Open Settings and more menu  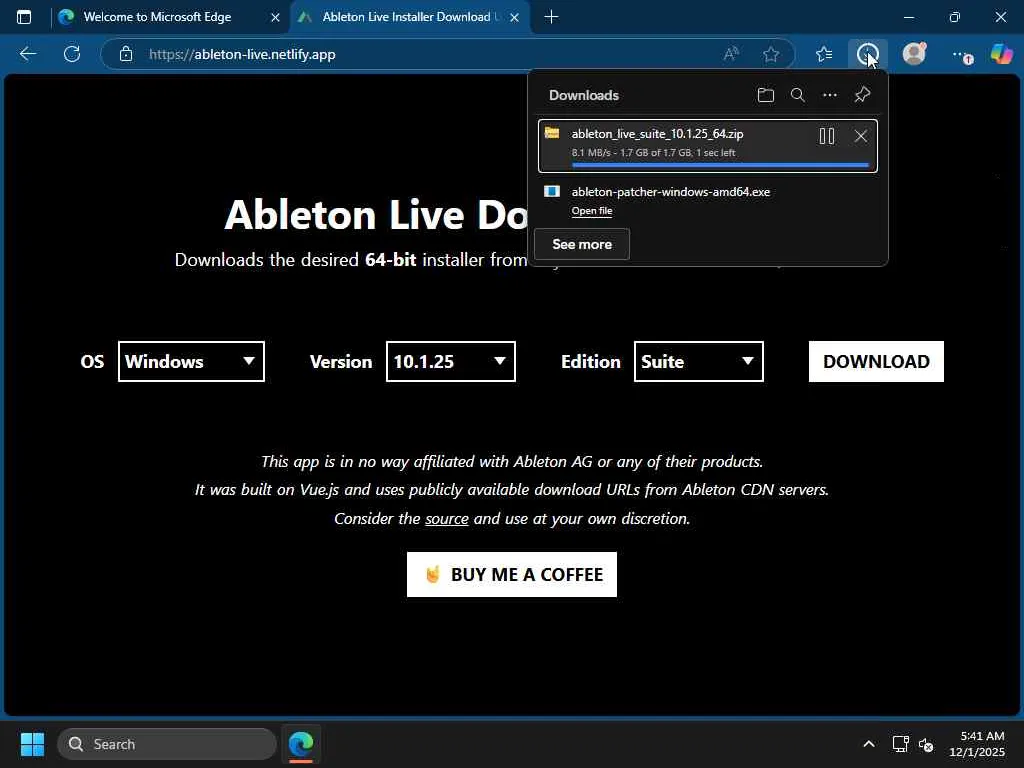[x=961, y=55]
